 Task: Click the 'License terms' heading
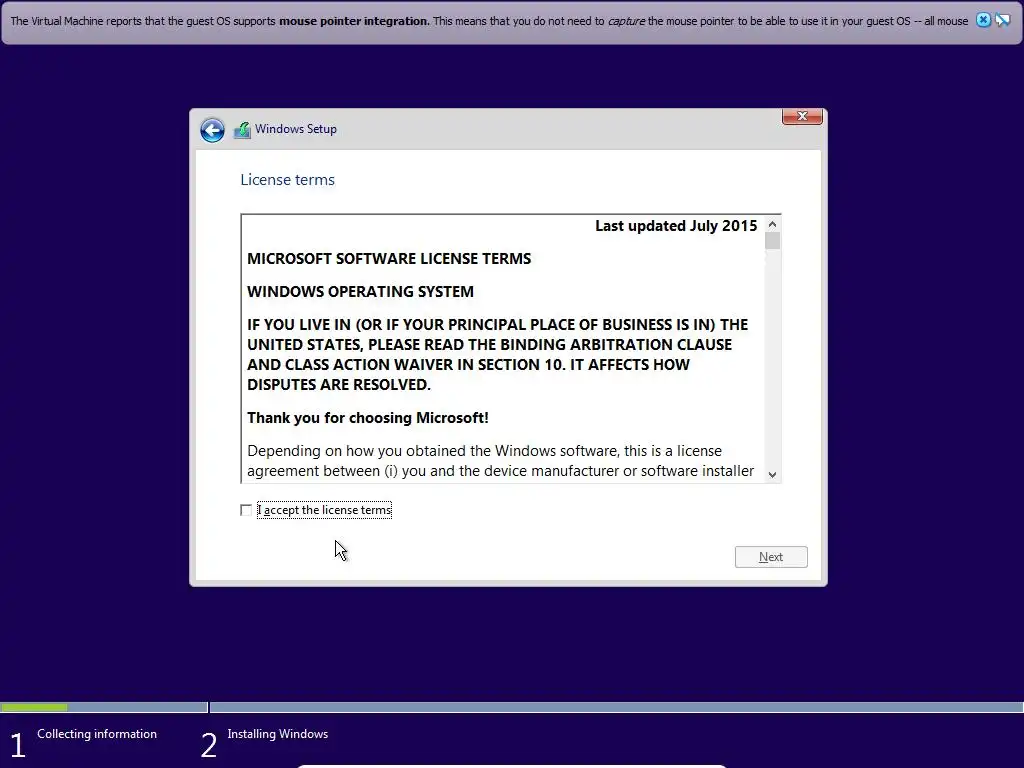pyautogui.click(x=287, y=180)
